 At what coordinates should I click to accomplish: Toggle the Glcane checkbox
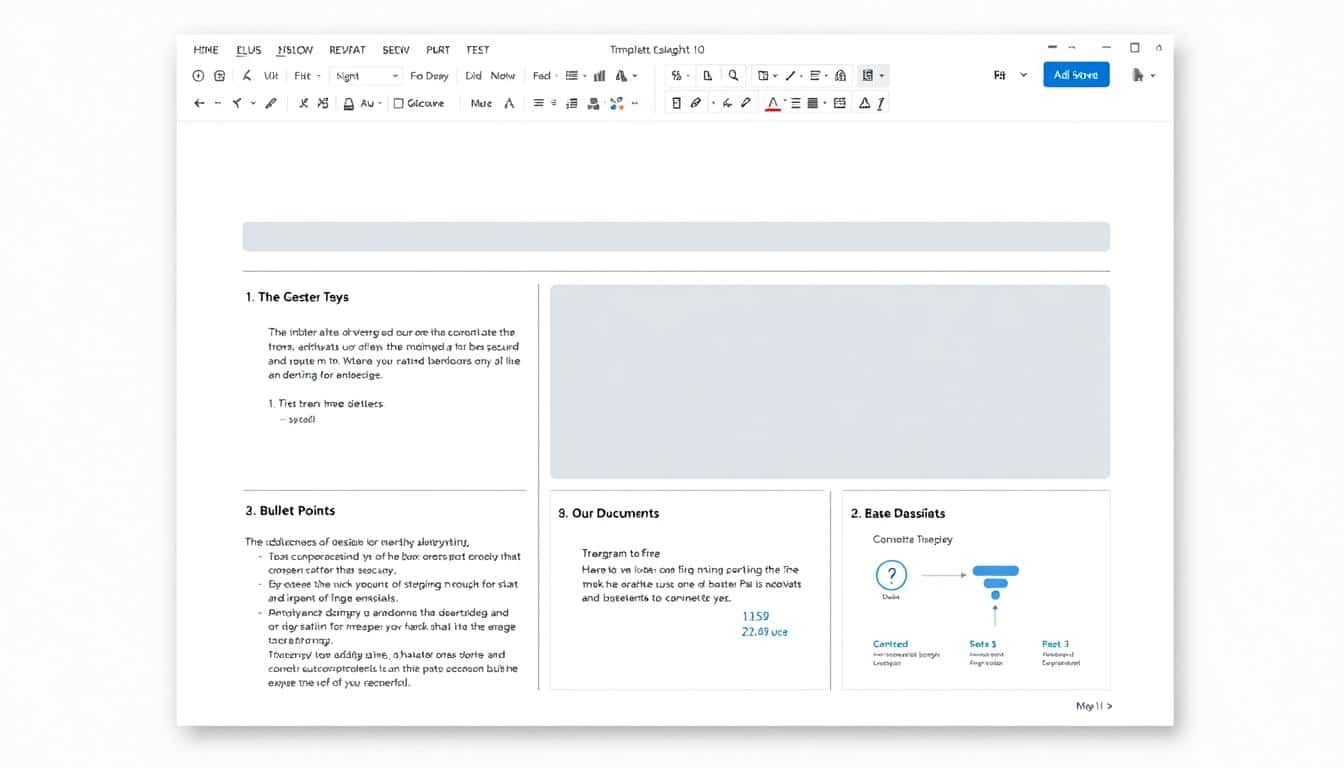point(398,103)
